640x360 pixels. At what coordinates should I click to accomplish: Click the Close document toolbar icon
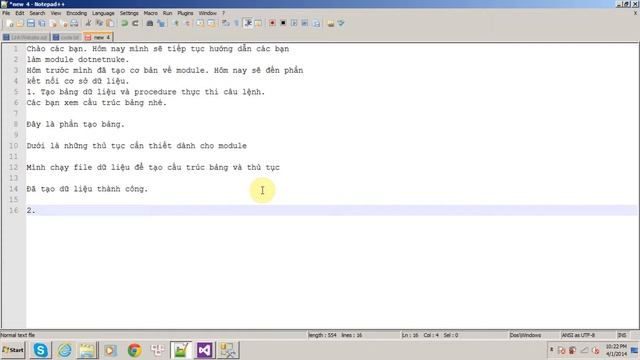click(53, 23)
